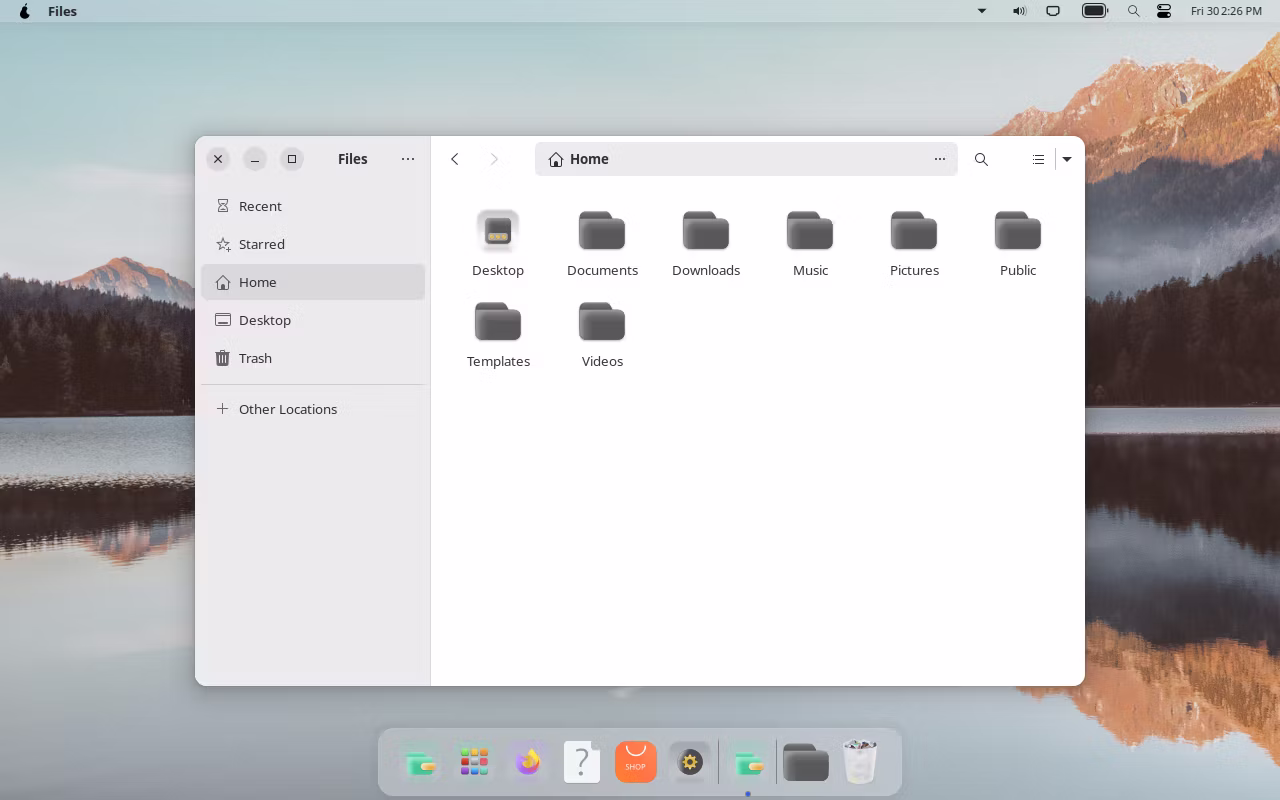
Task: Open the trash can in the dock
Action: pyautogui.click(x=860, y=762)
